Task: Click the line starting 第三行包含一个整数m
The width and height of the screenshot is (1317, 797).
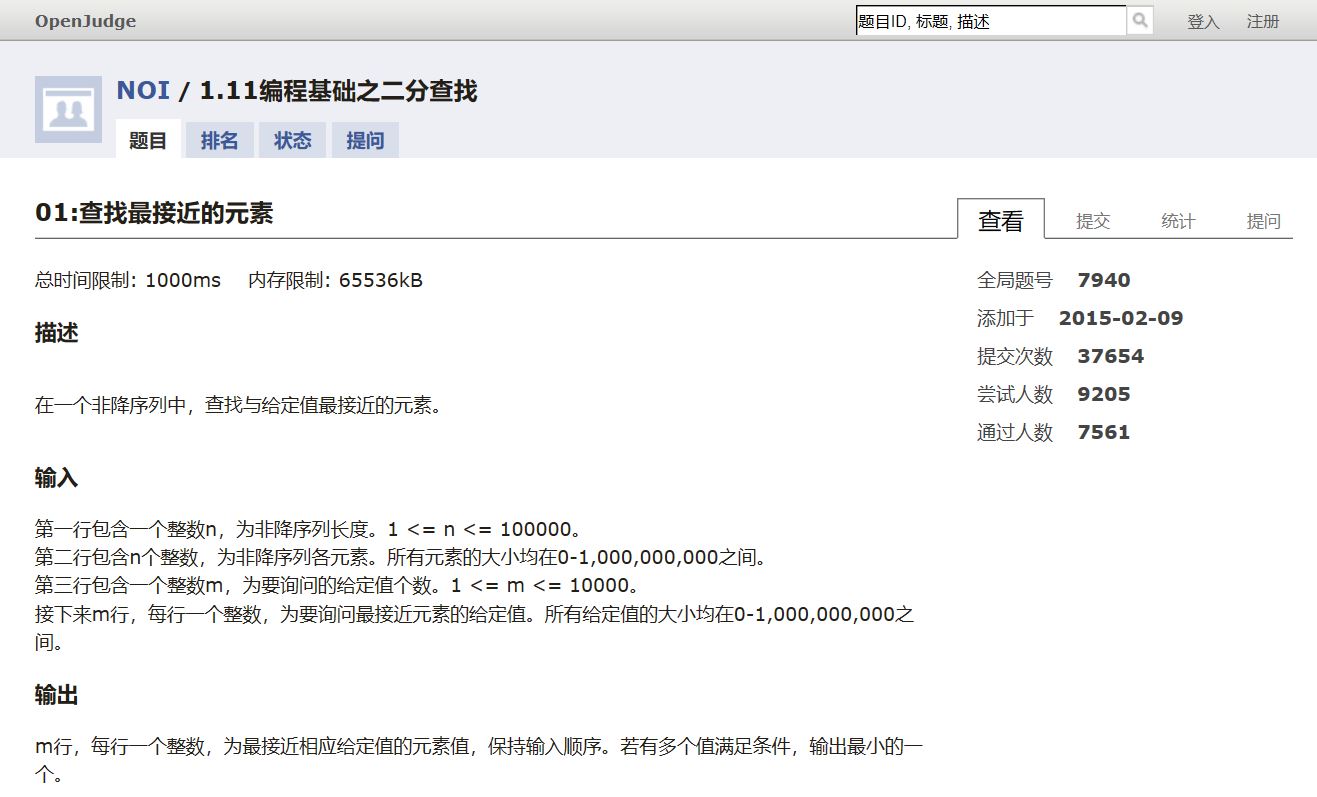Action: pos(337,585)
